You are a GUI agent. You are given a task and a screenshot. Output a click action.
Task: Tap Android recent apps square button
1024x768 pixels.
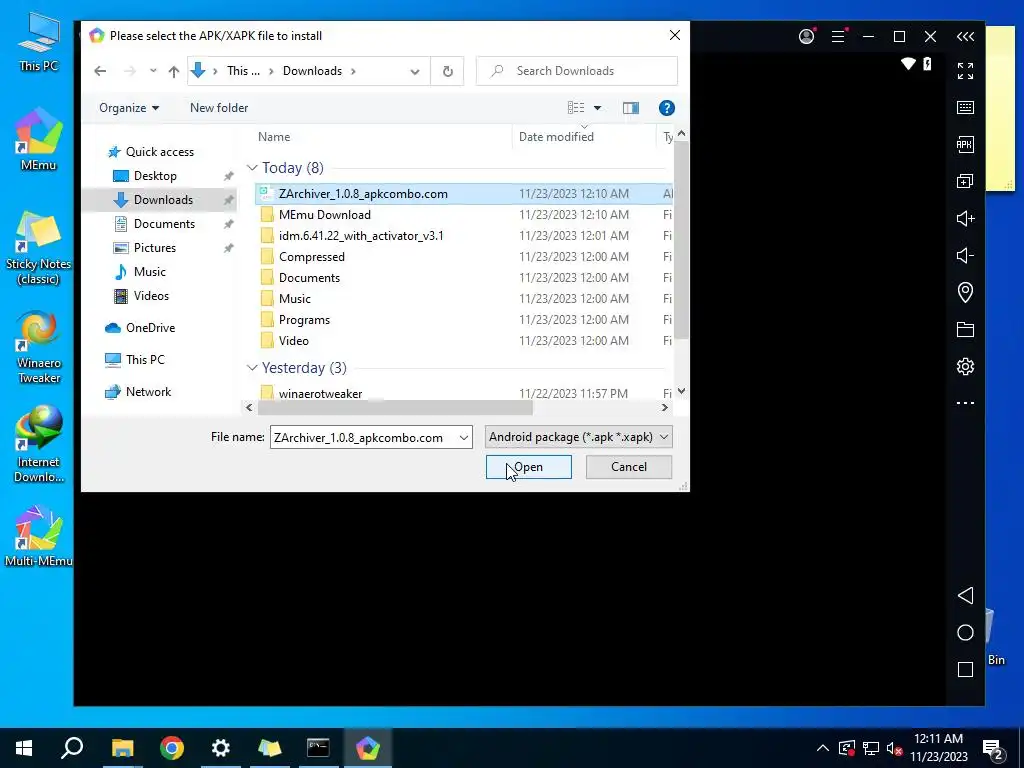pyautogui.click(x=965, y=669)
